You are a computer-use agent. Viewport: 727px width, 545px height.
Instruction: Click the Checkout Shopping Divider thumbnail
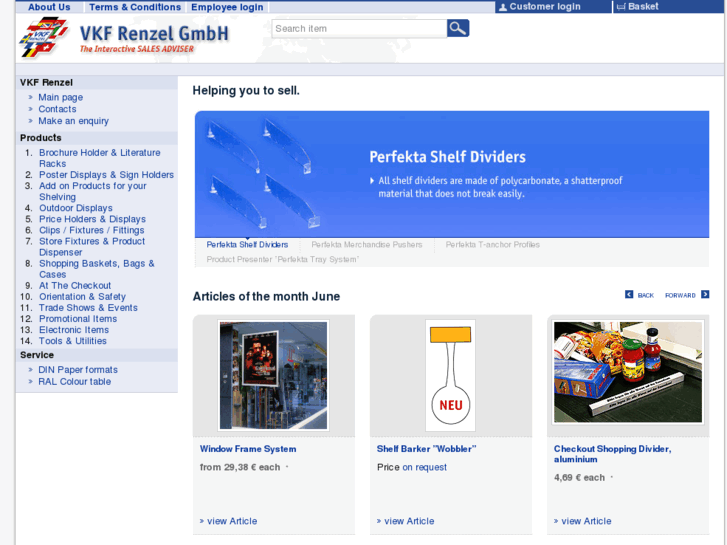tap(628, 372)
